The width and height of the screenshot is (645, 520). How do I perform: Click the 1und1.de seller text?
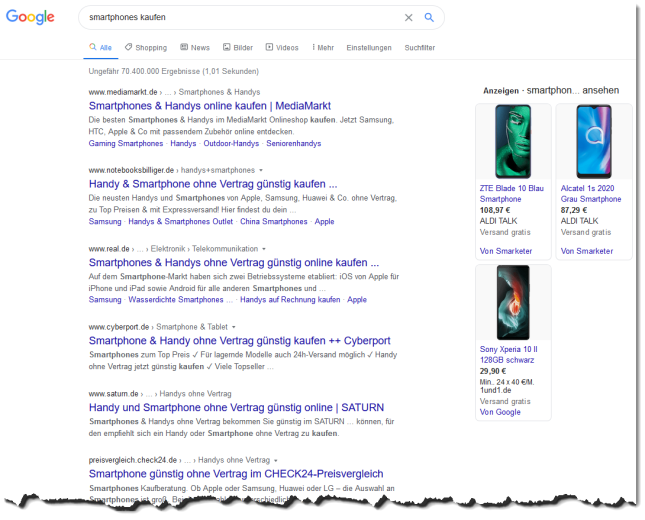tap(495, 390)
